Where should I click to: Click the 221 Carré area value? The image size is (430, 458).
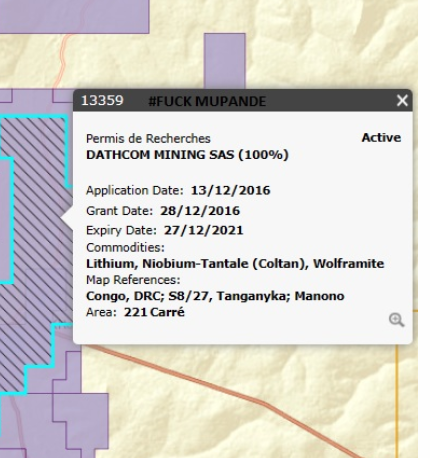click(154, 312)
